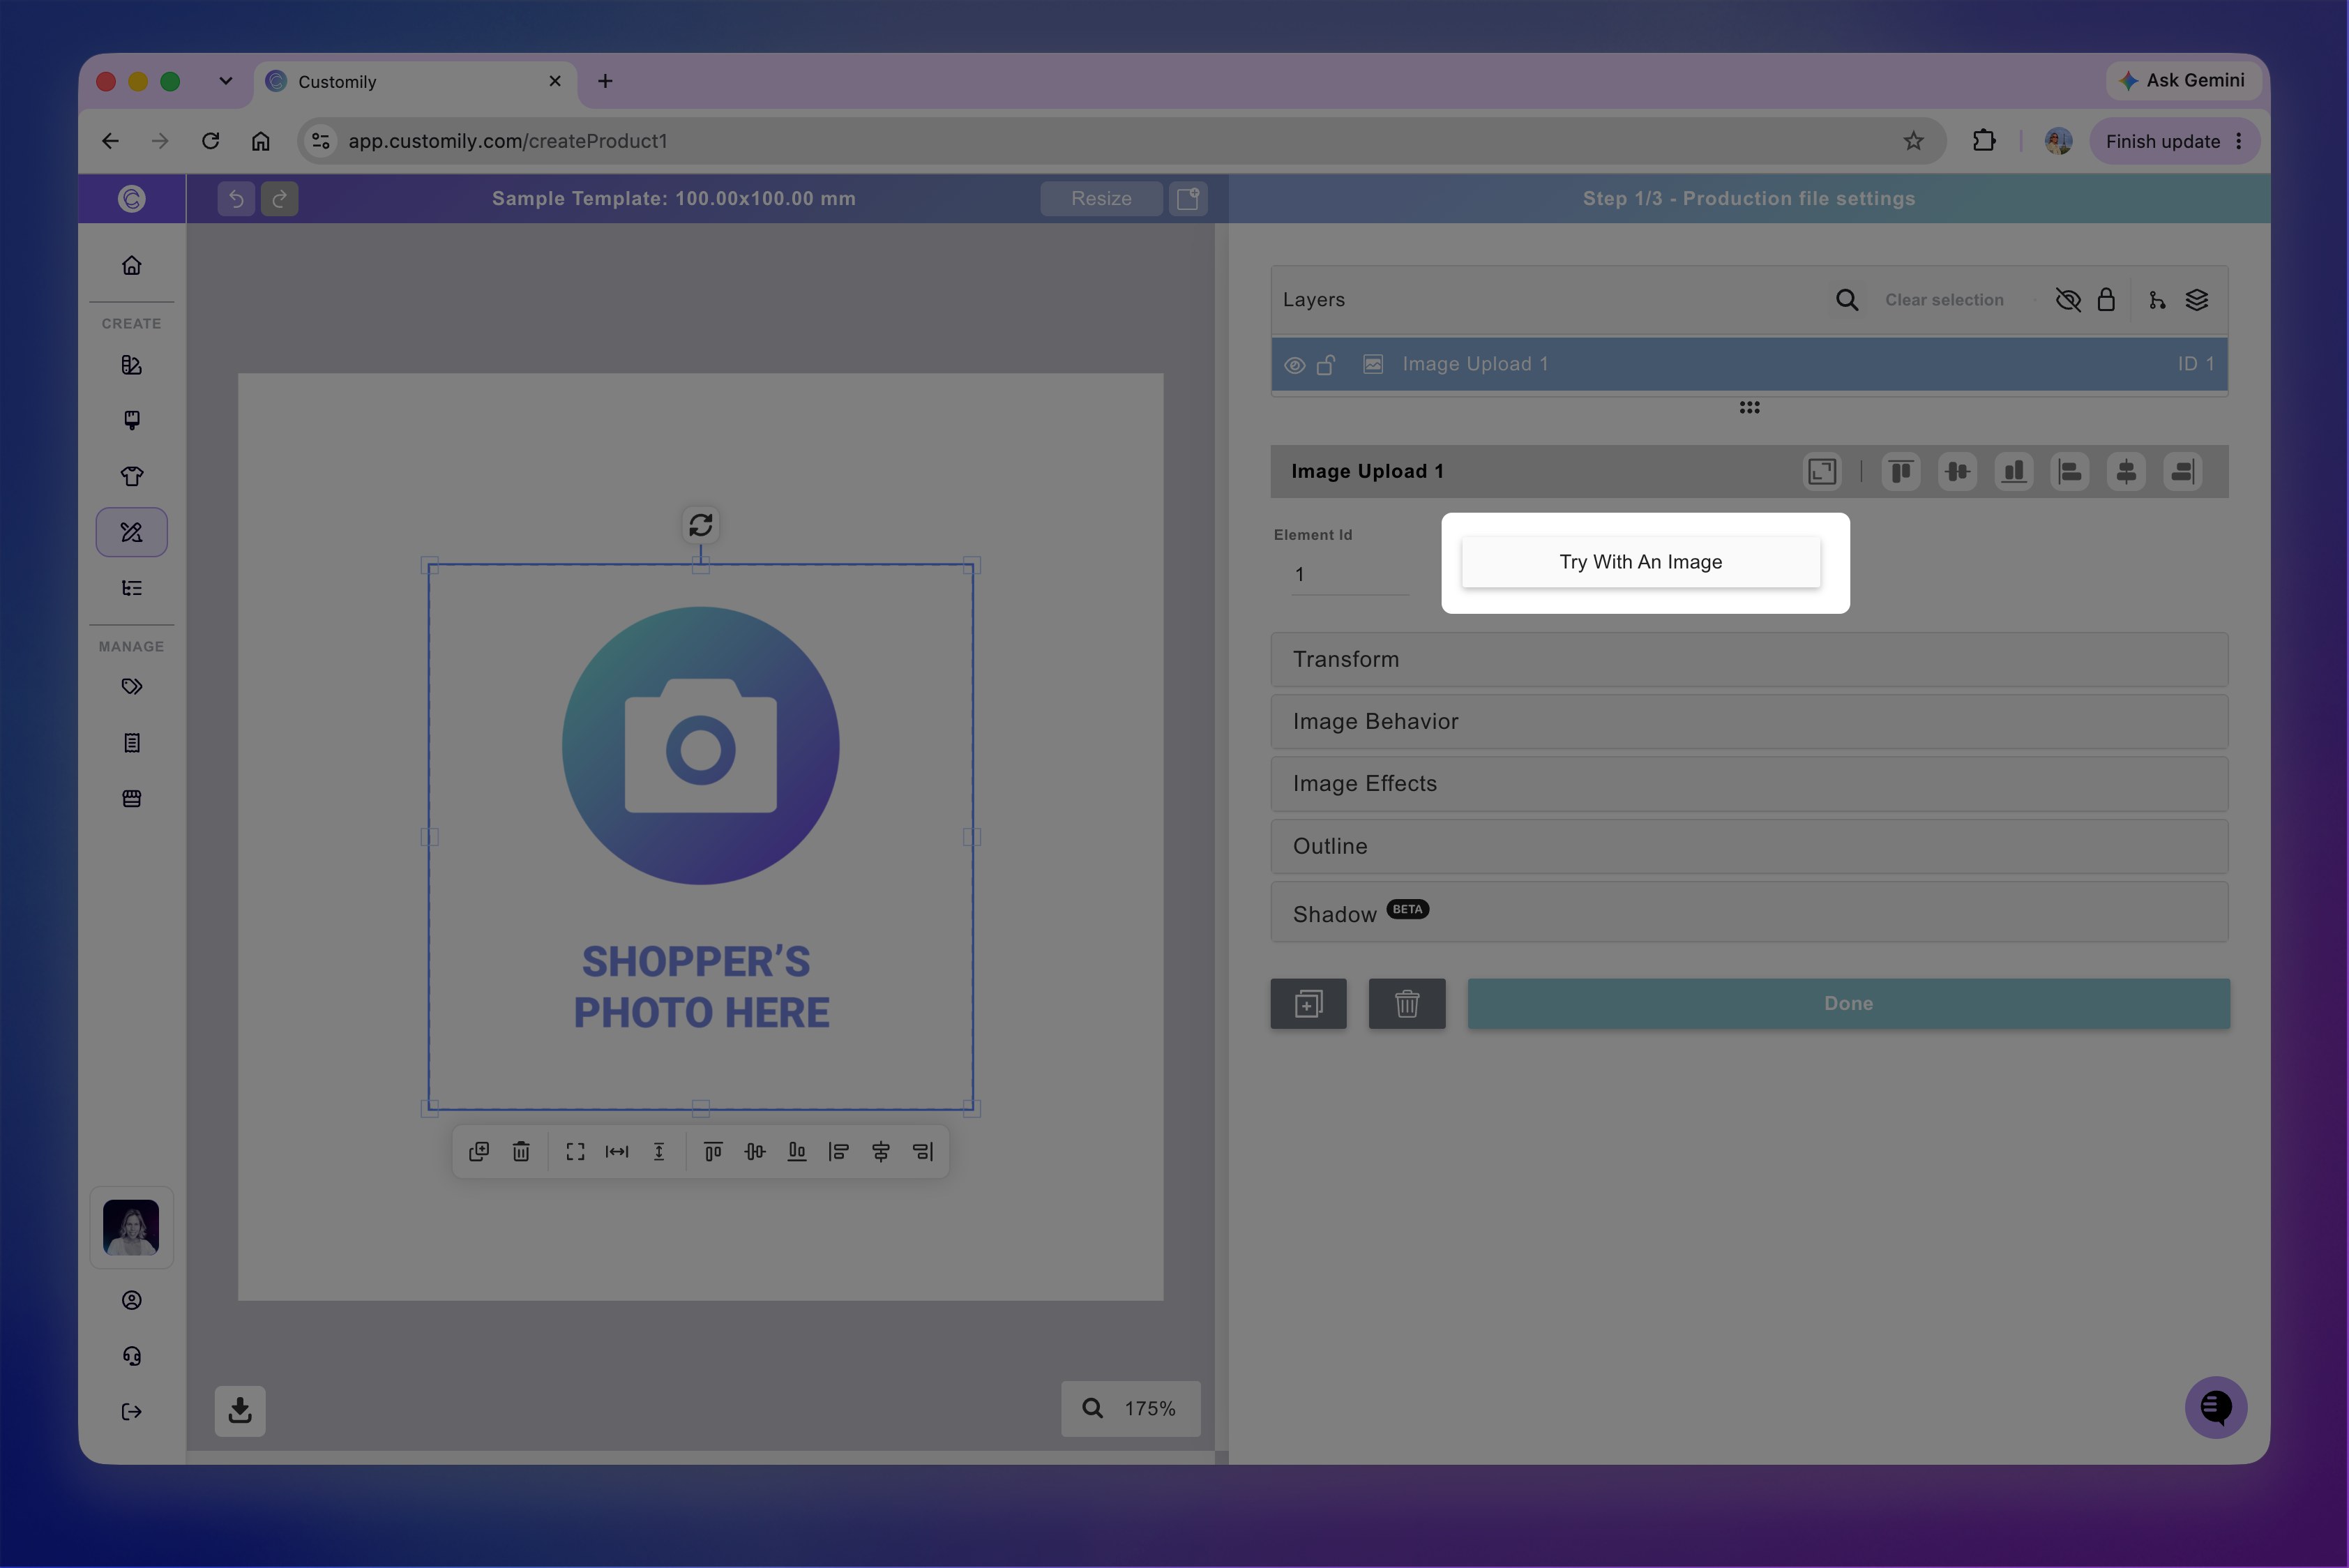
Task: Open the tags icon under Manage
Action: tap(131, 686)
